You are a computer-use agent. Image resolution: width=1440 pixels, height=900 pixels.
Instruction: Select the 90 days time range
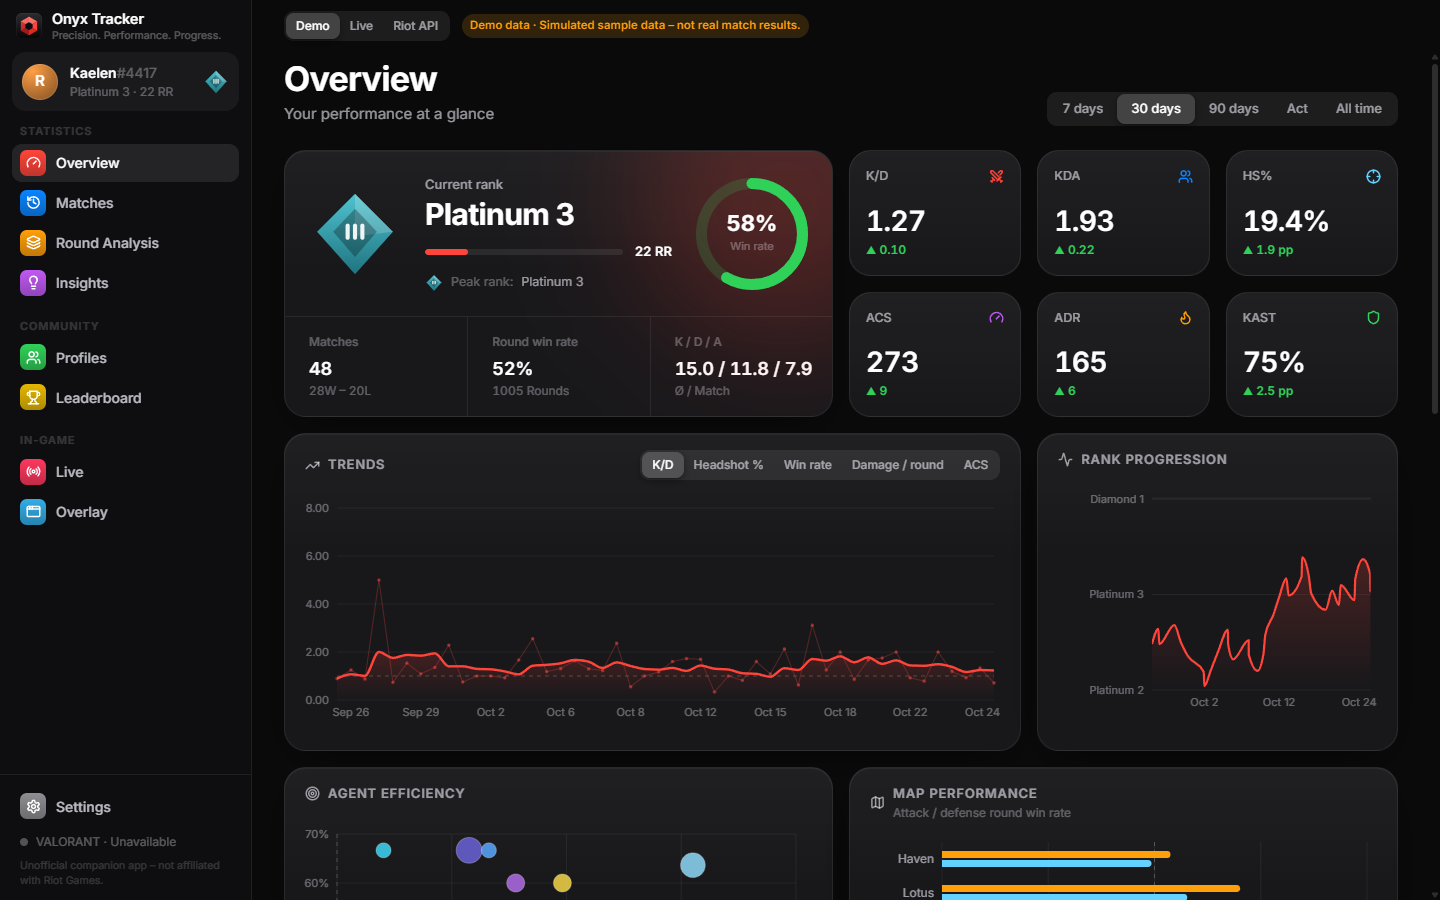click(x=1233, y=109)
